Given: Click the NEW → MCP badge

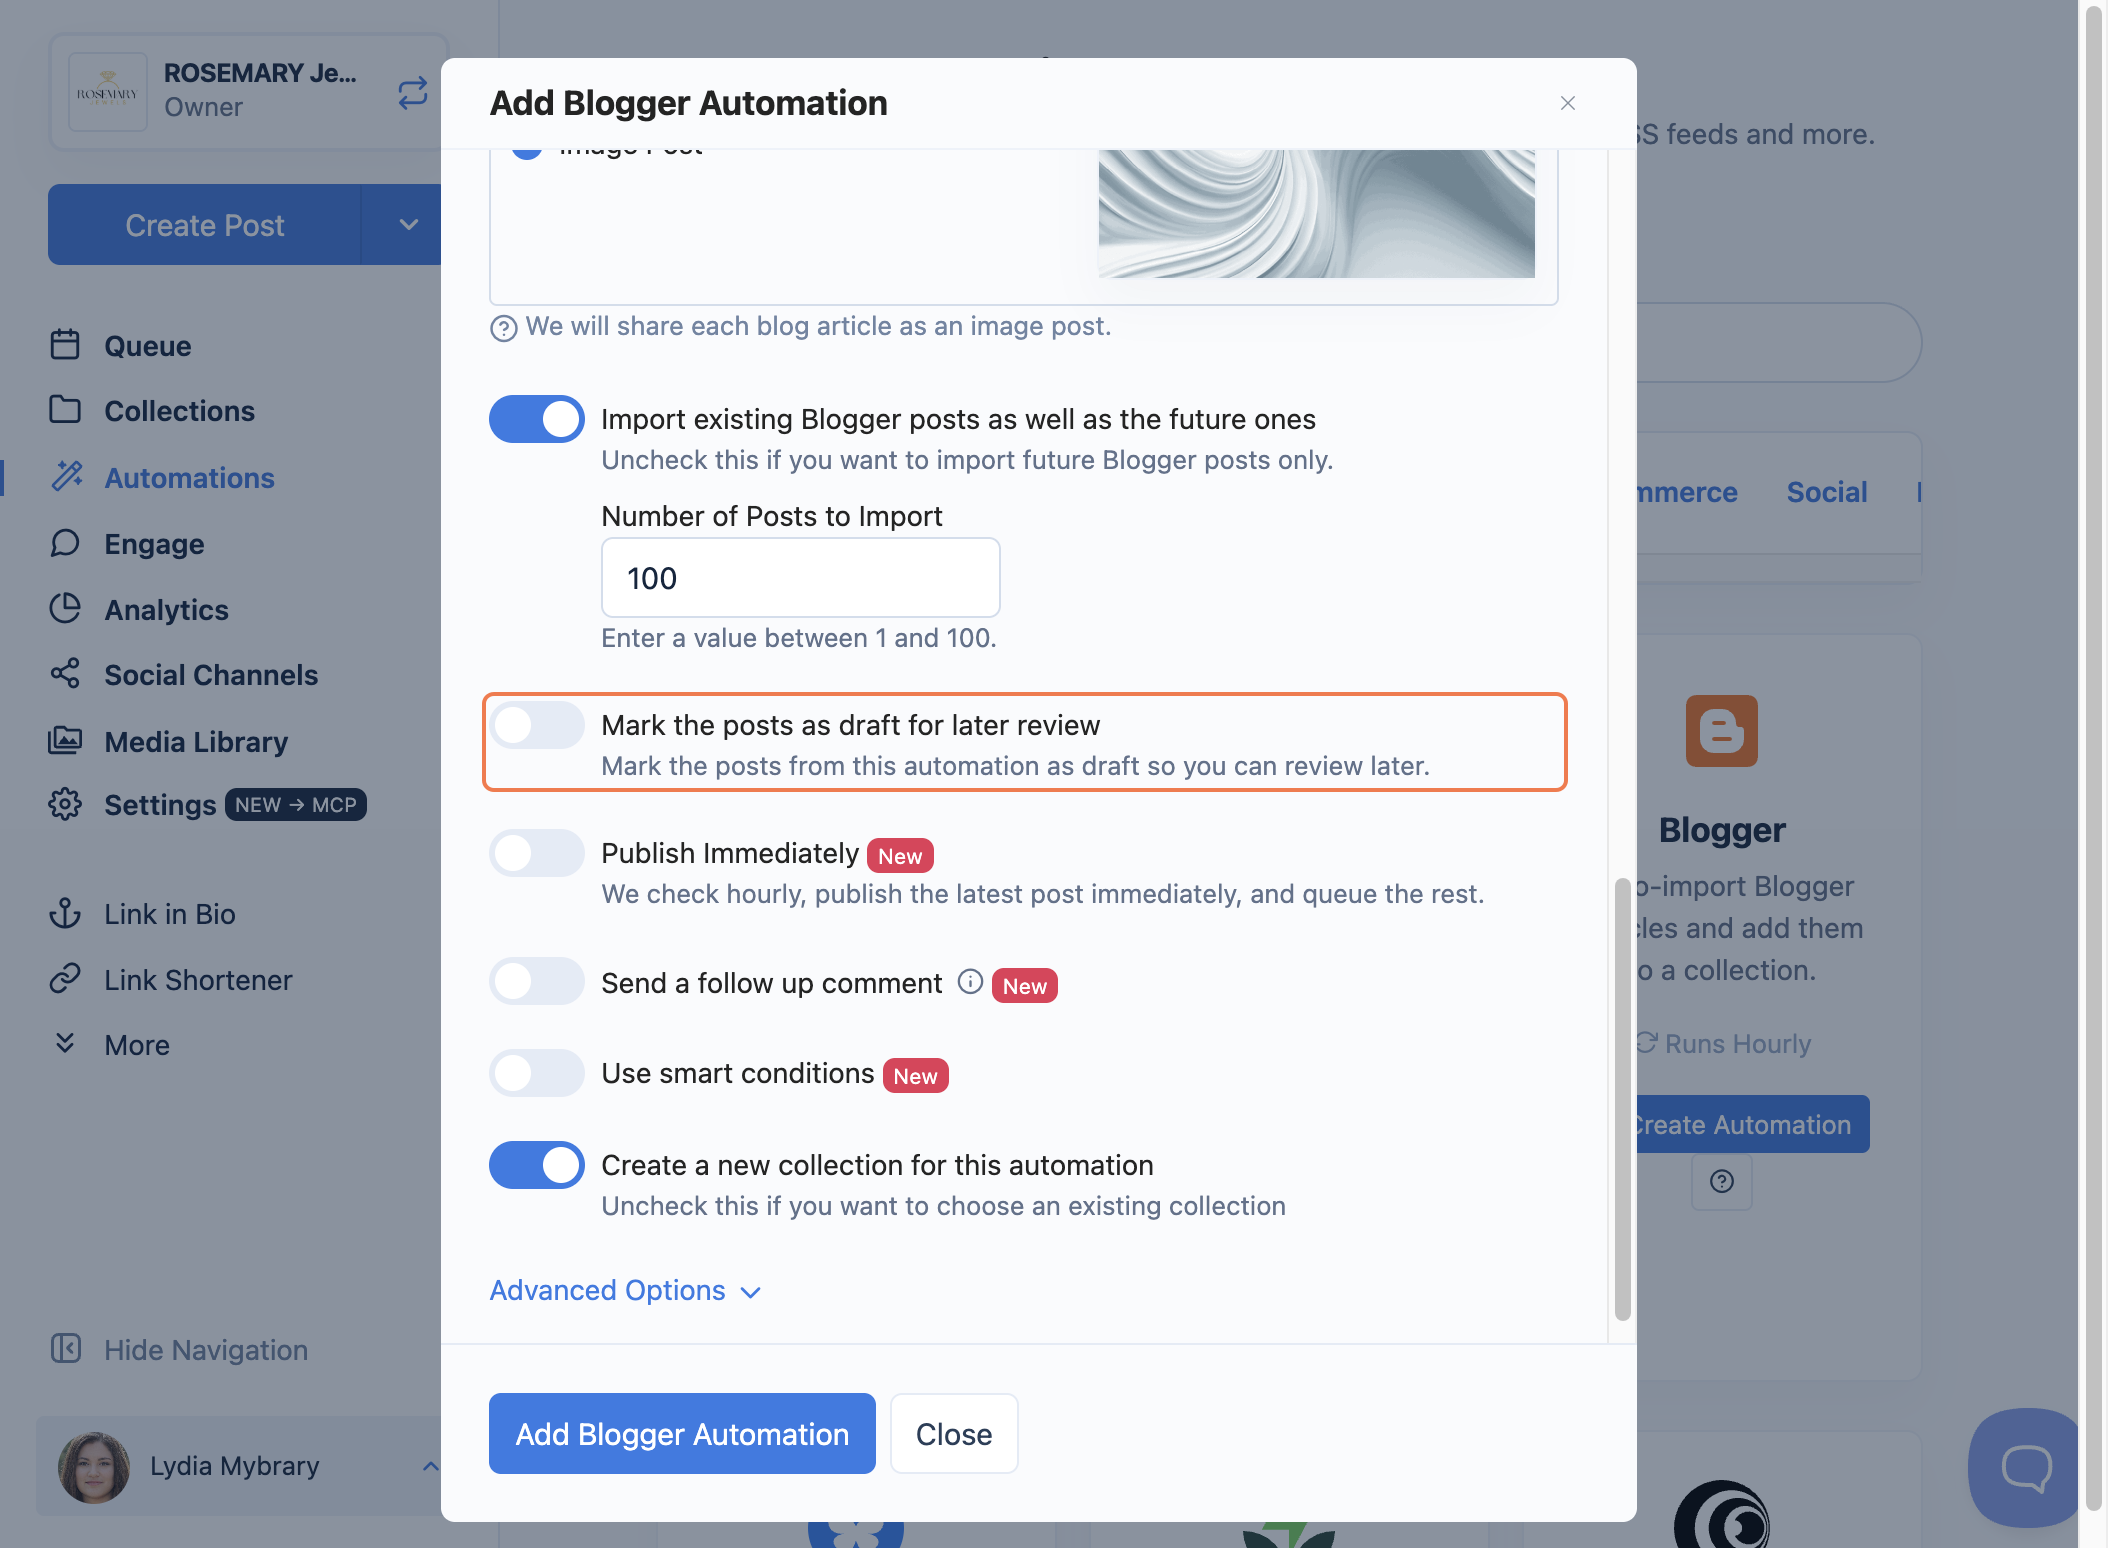Looking at the screenshot, I should [x=296, y=805].
